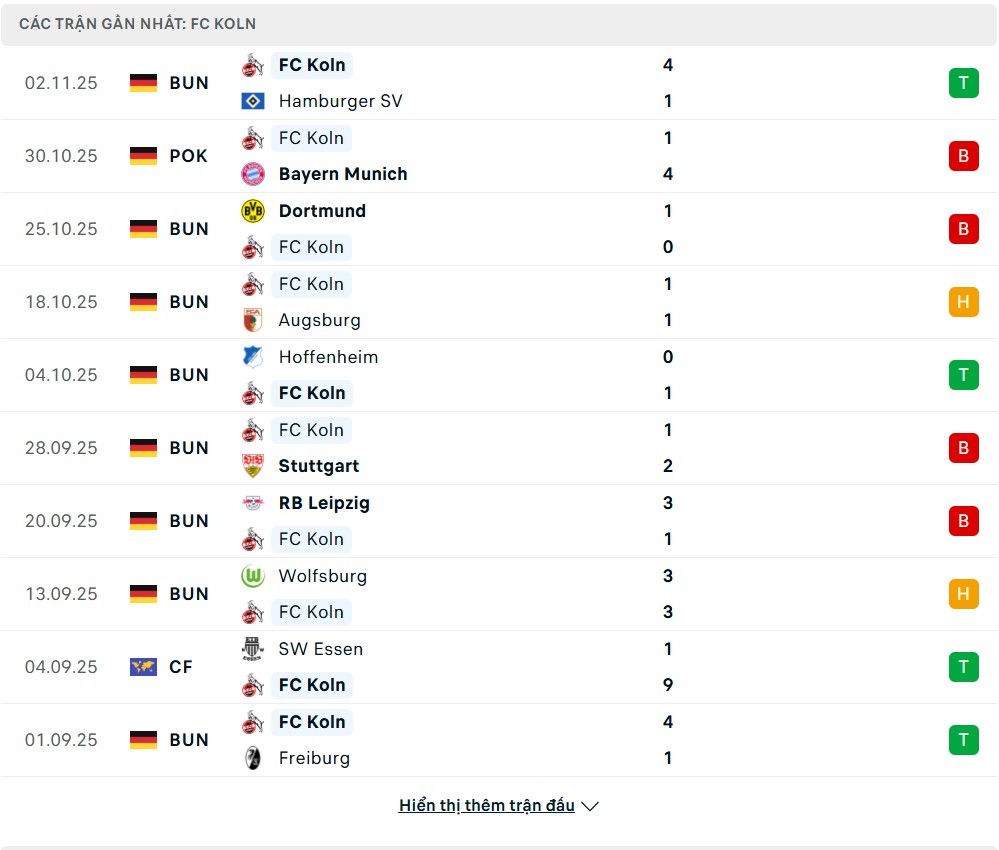Viewport: 999px width, 850px height.
Task: Click the Hoffenheim team logo
Action: 253,357
